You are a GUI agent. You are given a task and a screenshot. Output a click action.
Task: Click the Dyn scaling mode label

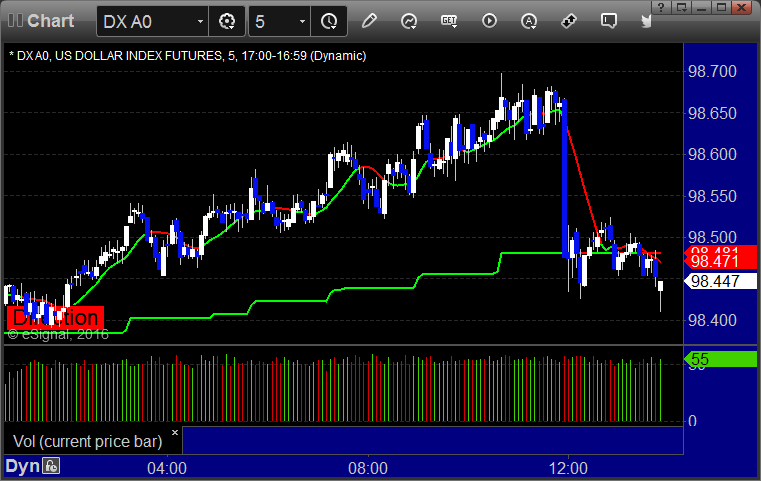coord(22,466)
